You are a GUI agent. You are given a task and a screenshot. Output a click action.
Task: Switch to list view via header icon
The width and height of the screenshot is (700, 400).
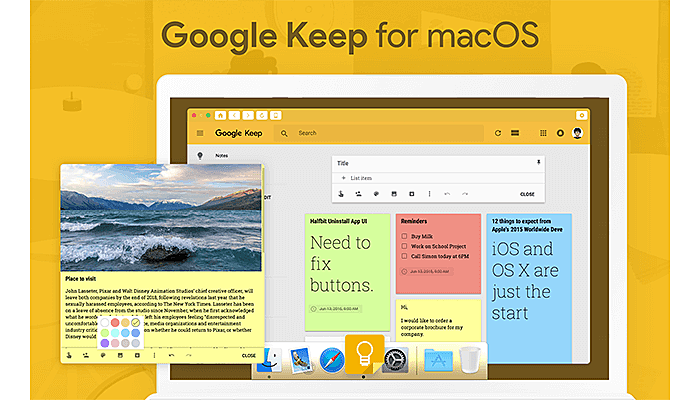[515, 133]
